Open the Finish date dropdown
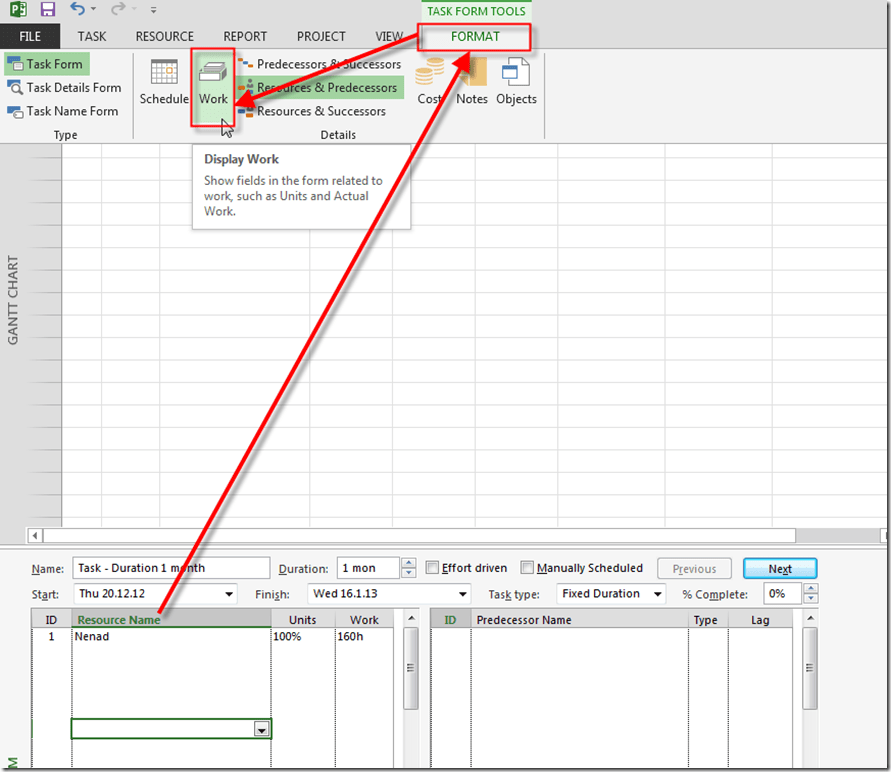 click(462, 594)
